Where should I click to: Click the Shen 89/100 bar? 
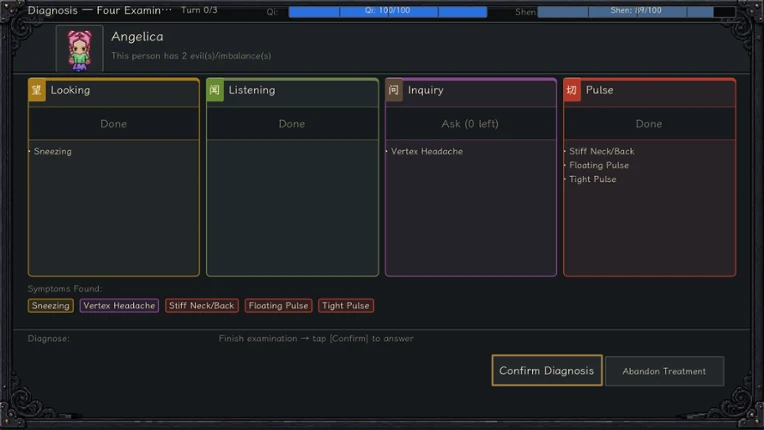click(636, 12)
